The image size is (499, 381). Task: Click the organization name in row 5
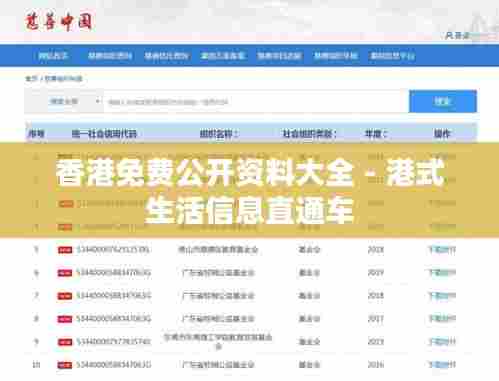coord(218,250)
